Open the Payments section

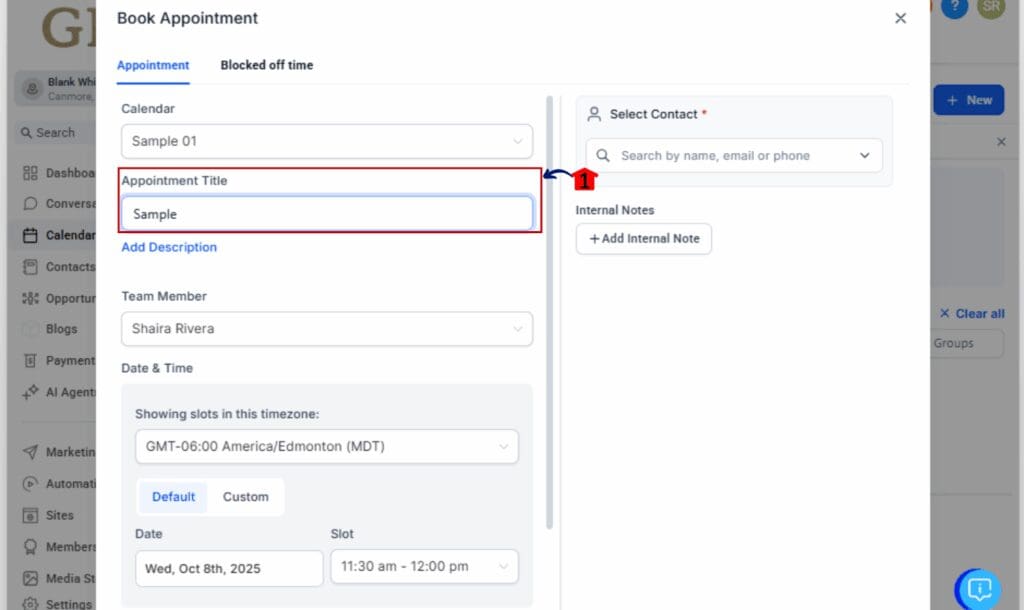(60, 360)
